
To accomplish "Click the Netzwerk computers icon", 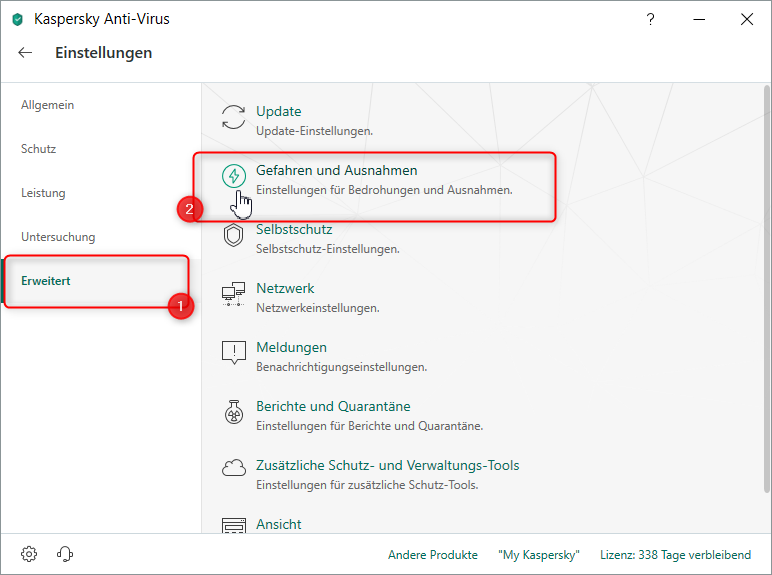I will [x=233, y=294].
